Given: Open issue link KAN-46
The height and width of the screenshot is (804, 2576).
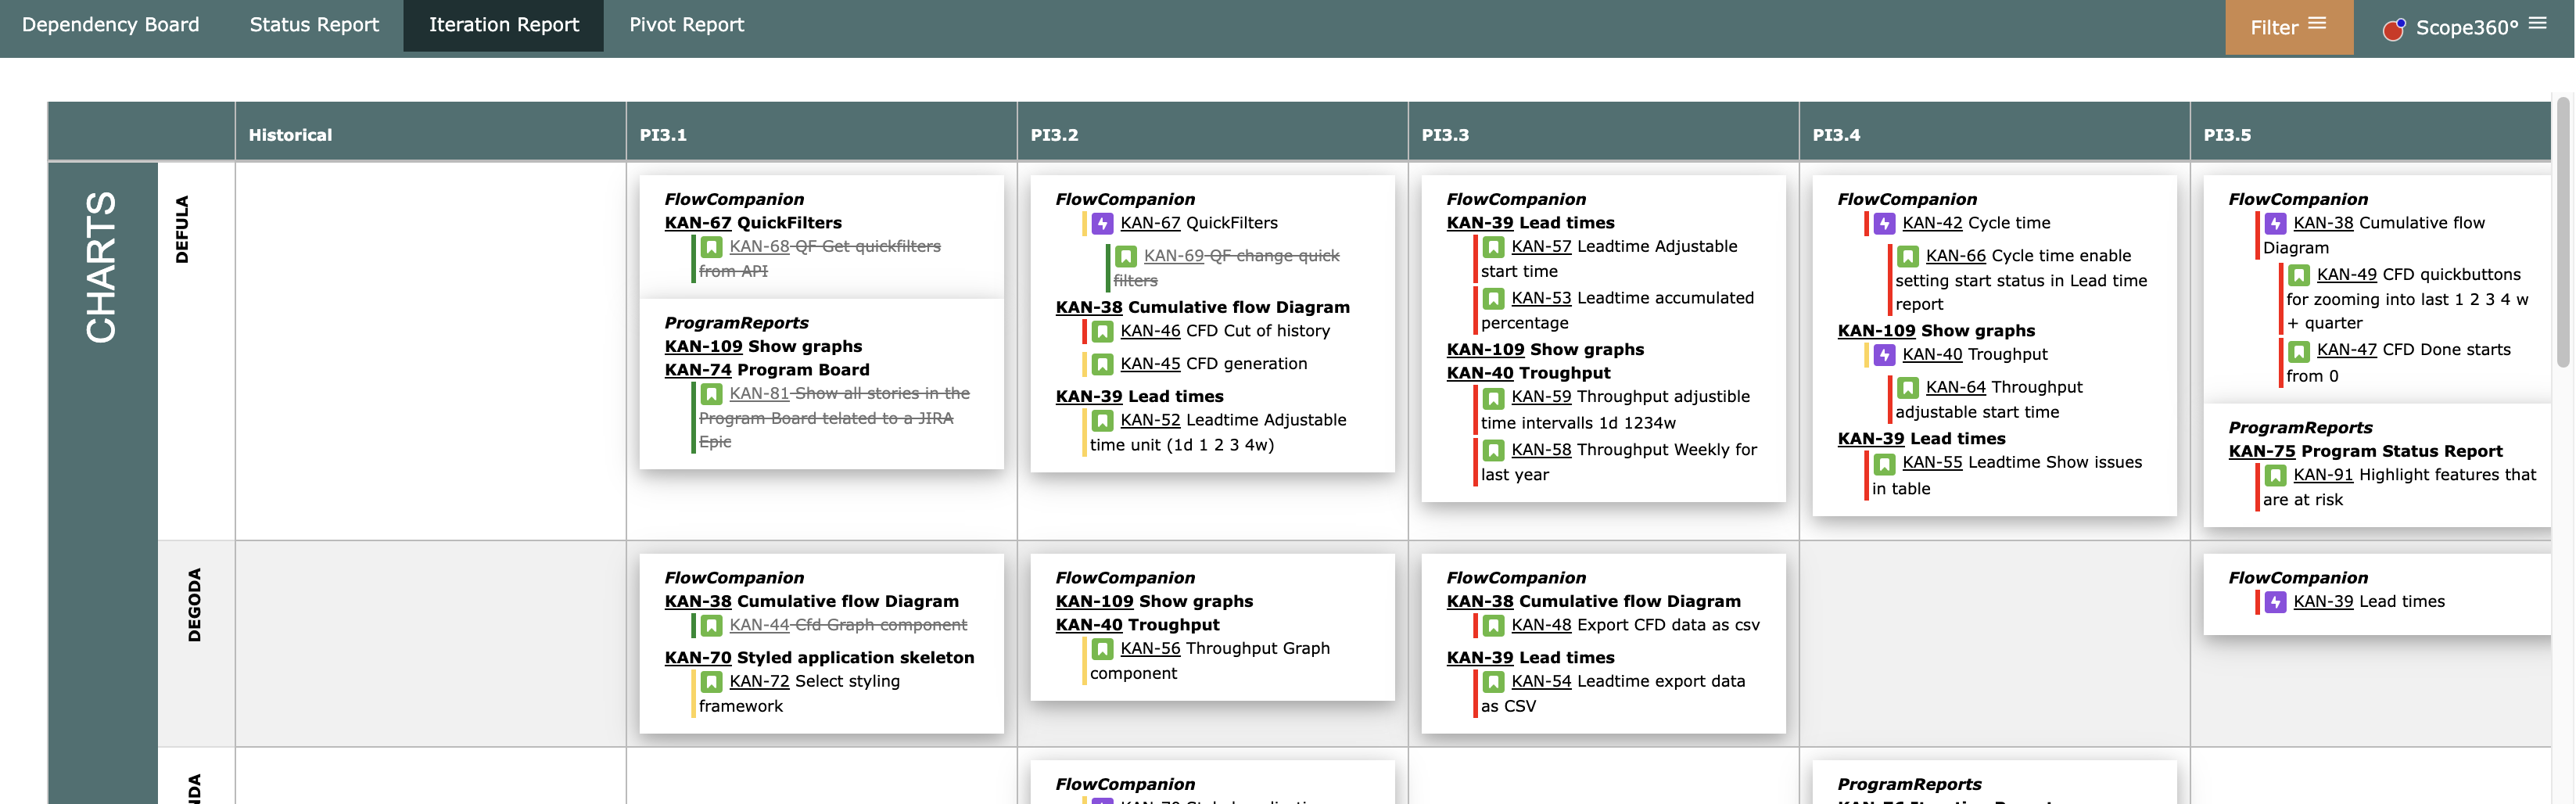Looking at the screenshot, I should 1150,331.
